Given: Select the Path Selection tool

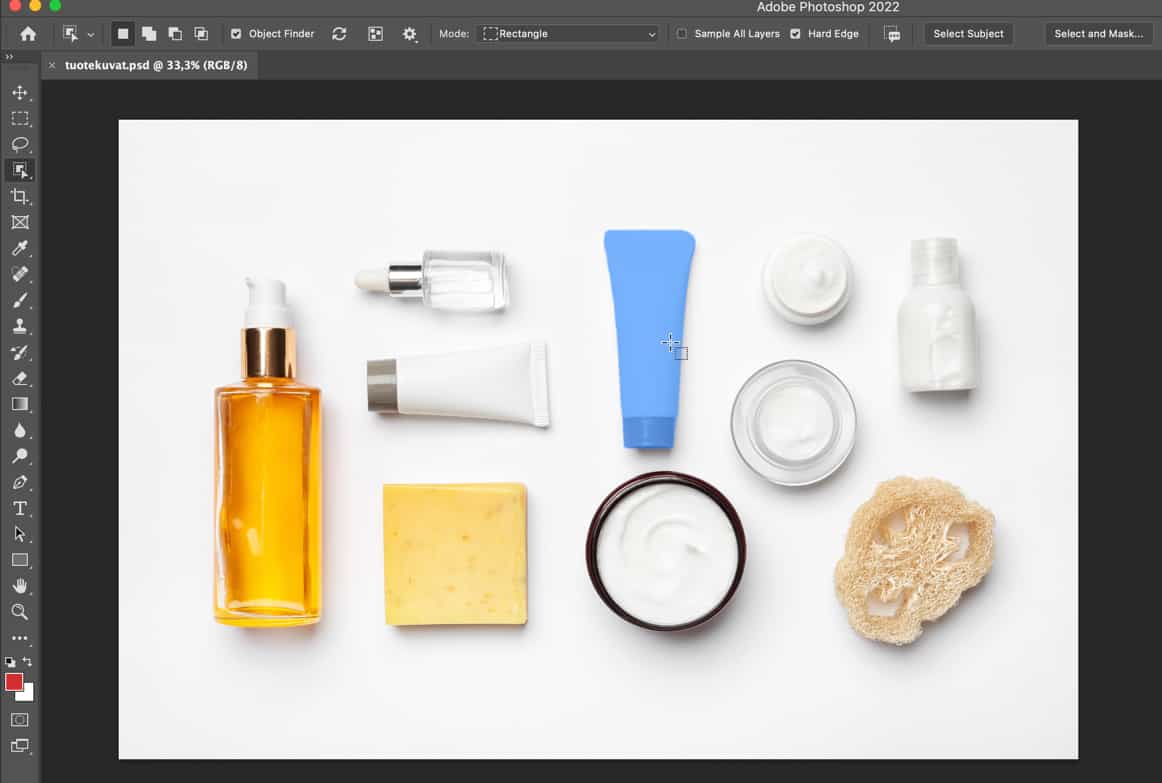Looking at the screenshot, I should click(20, 534).
